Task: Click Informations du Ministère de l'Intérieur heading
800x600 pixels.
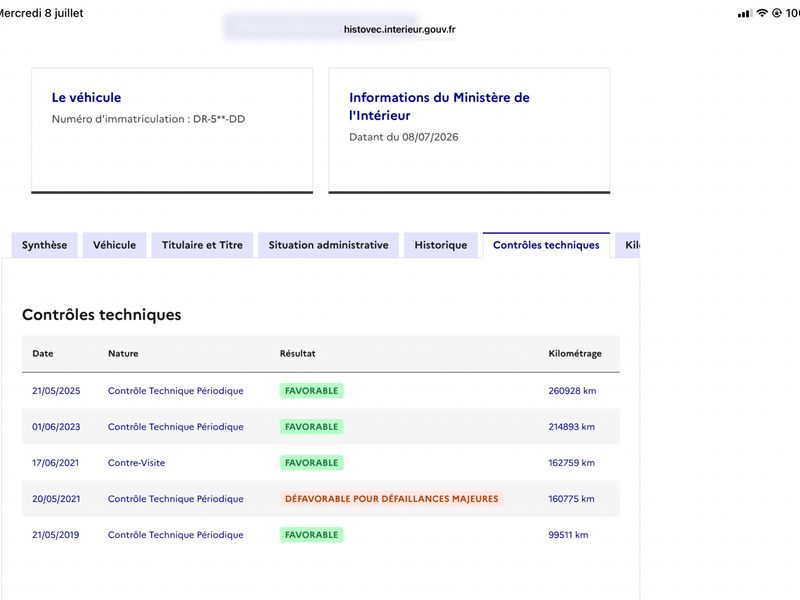Action: tap(439, 106)
